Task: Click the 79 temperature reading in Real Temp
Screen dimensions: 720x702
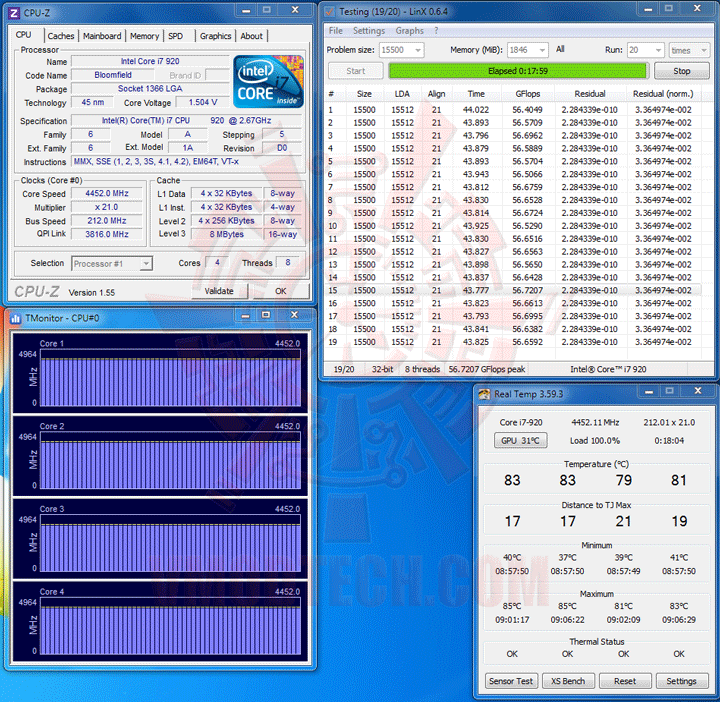Action: pyautogui.click(x=624, y=480)
